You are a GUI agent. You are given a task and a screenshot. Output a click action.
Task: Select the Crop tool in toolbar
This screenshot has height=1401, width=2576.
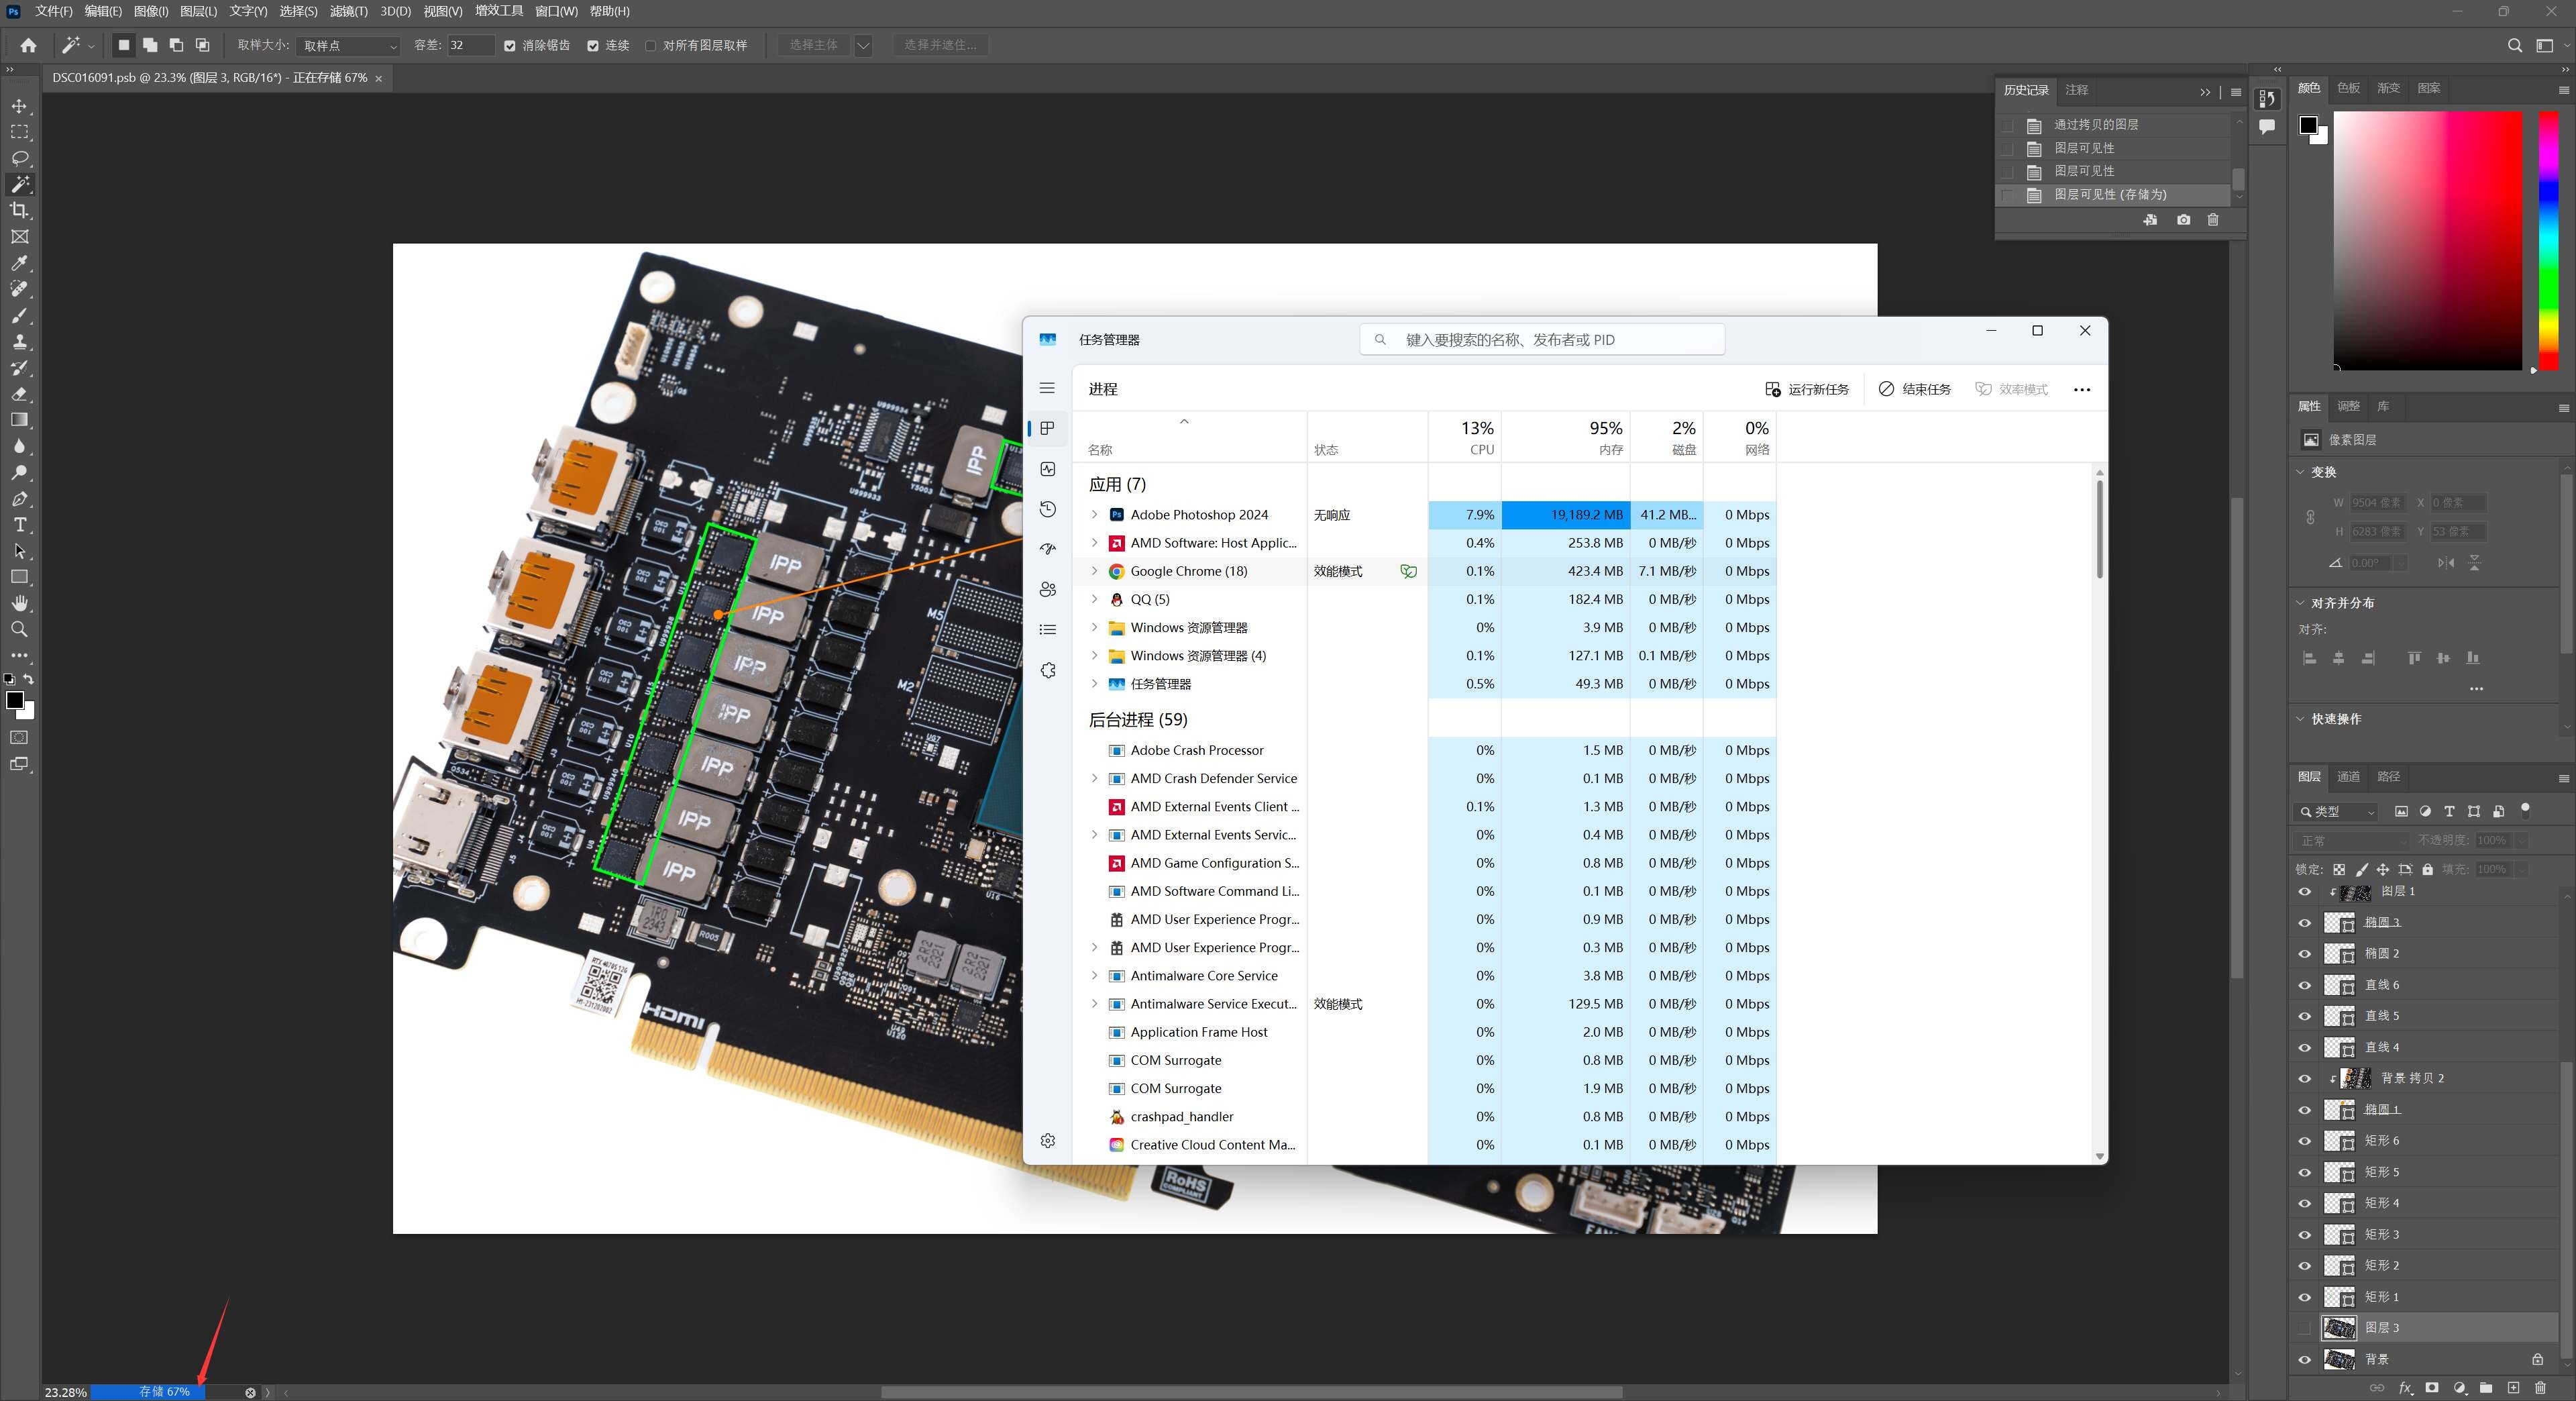coord(19,211)
